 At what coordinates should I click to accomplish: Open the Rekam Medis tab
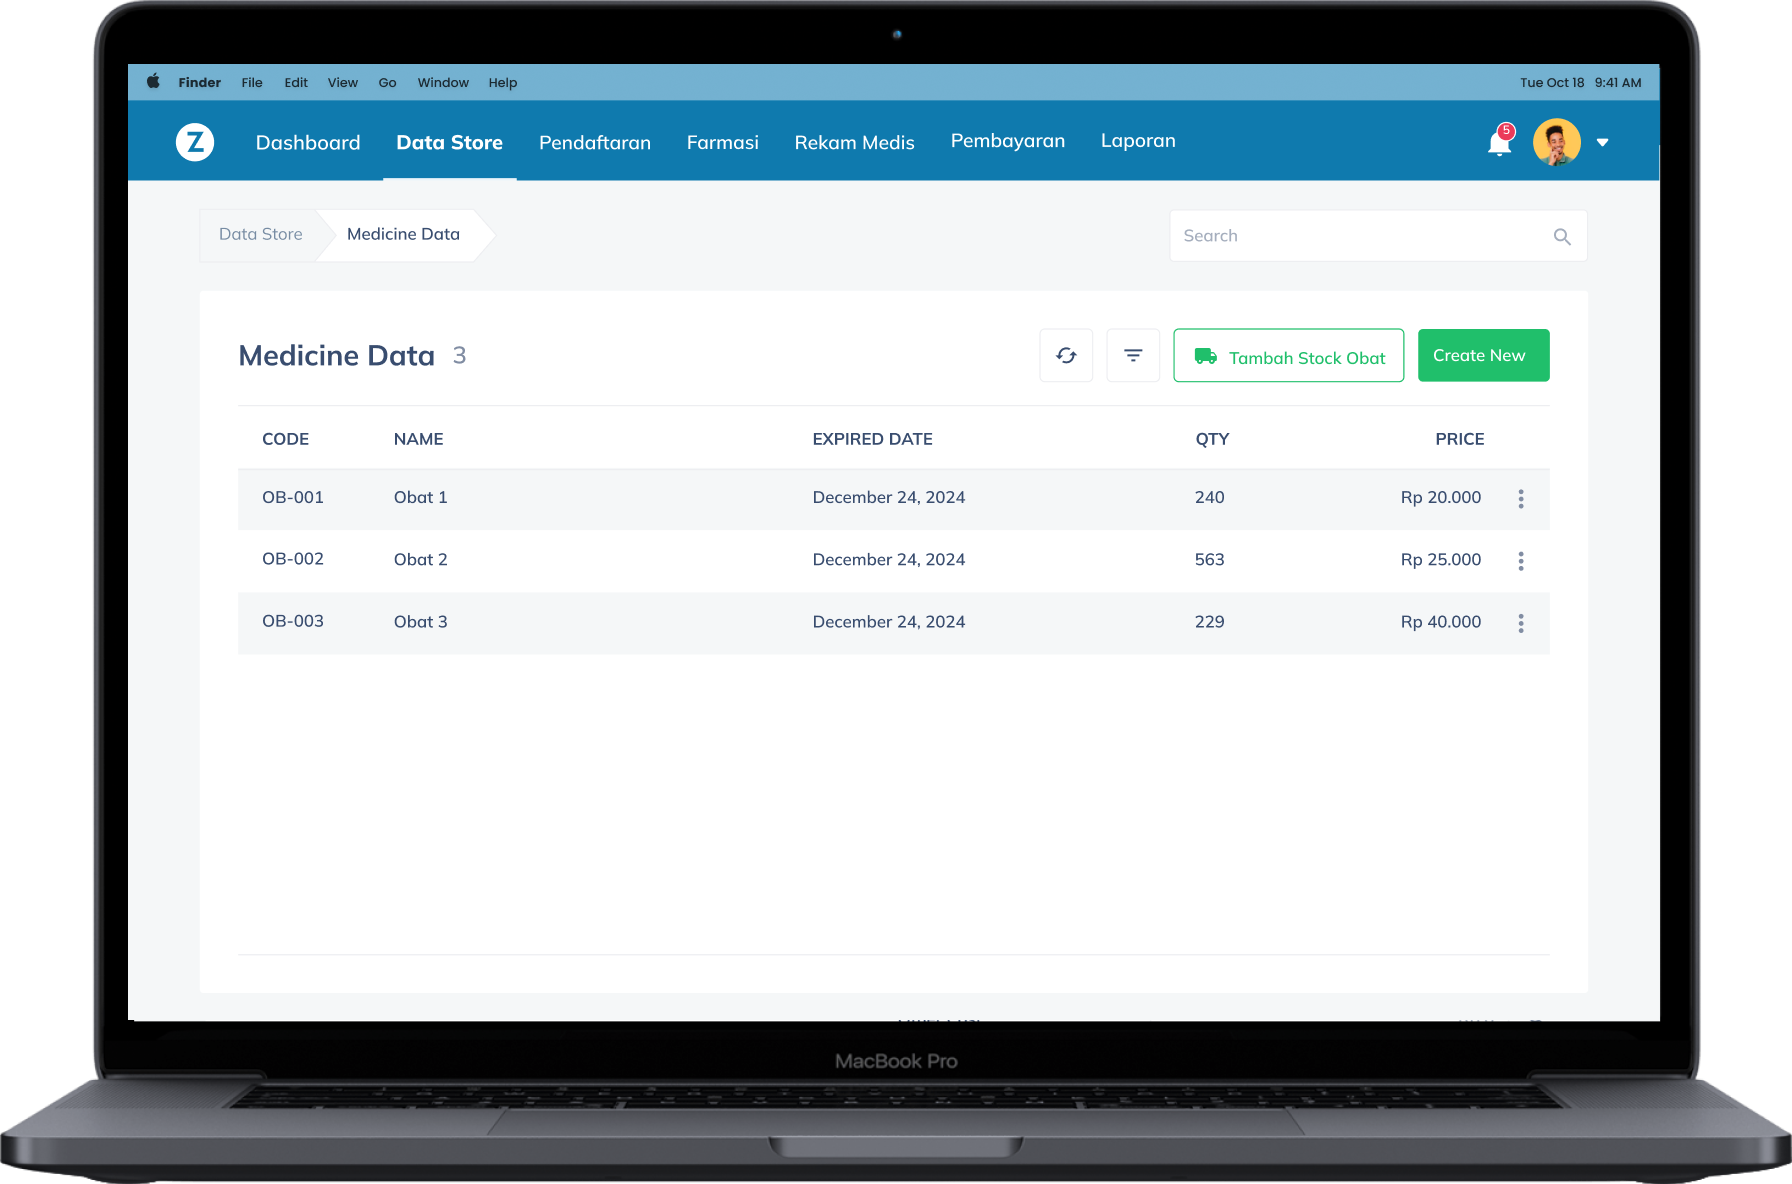(854, 142)
